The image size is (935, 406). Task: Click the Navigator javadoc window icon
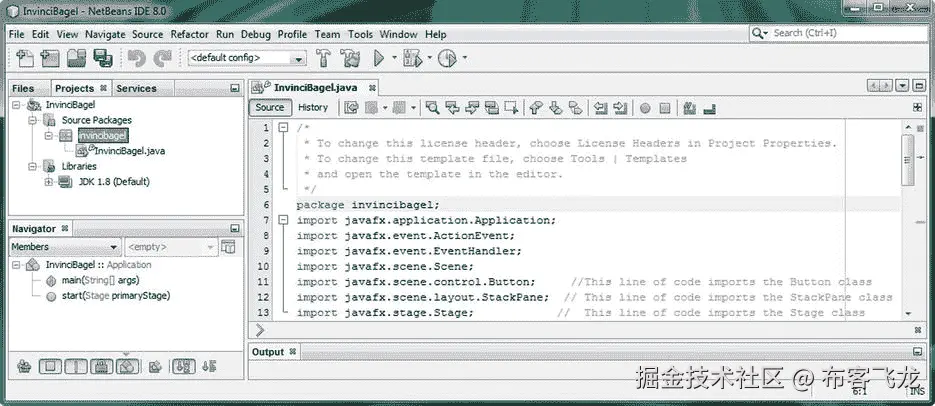tap(228, 247)
